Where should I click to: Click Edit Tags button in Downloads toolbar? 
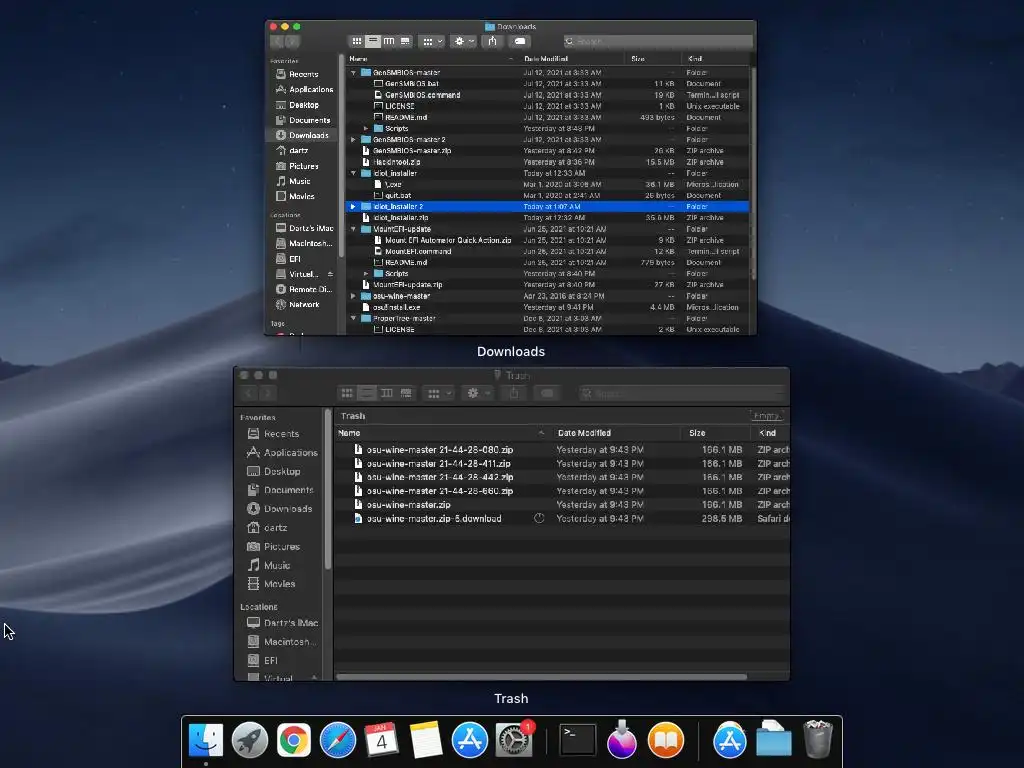click(520, 41)
